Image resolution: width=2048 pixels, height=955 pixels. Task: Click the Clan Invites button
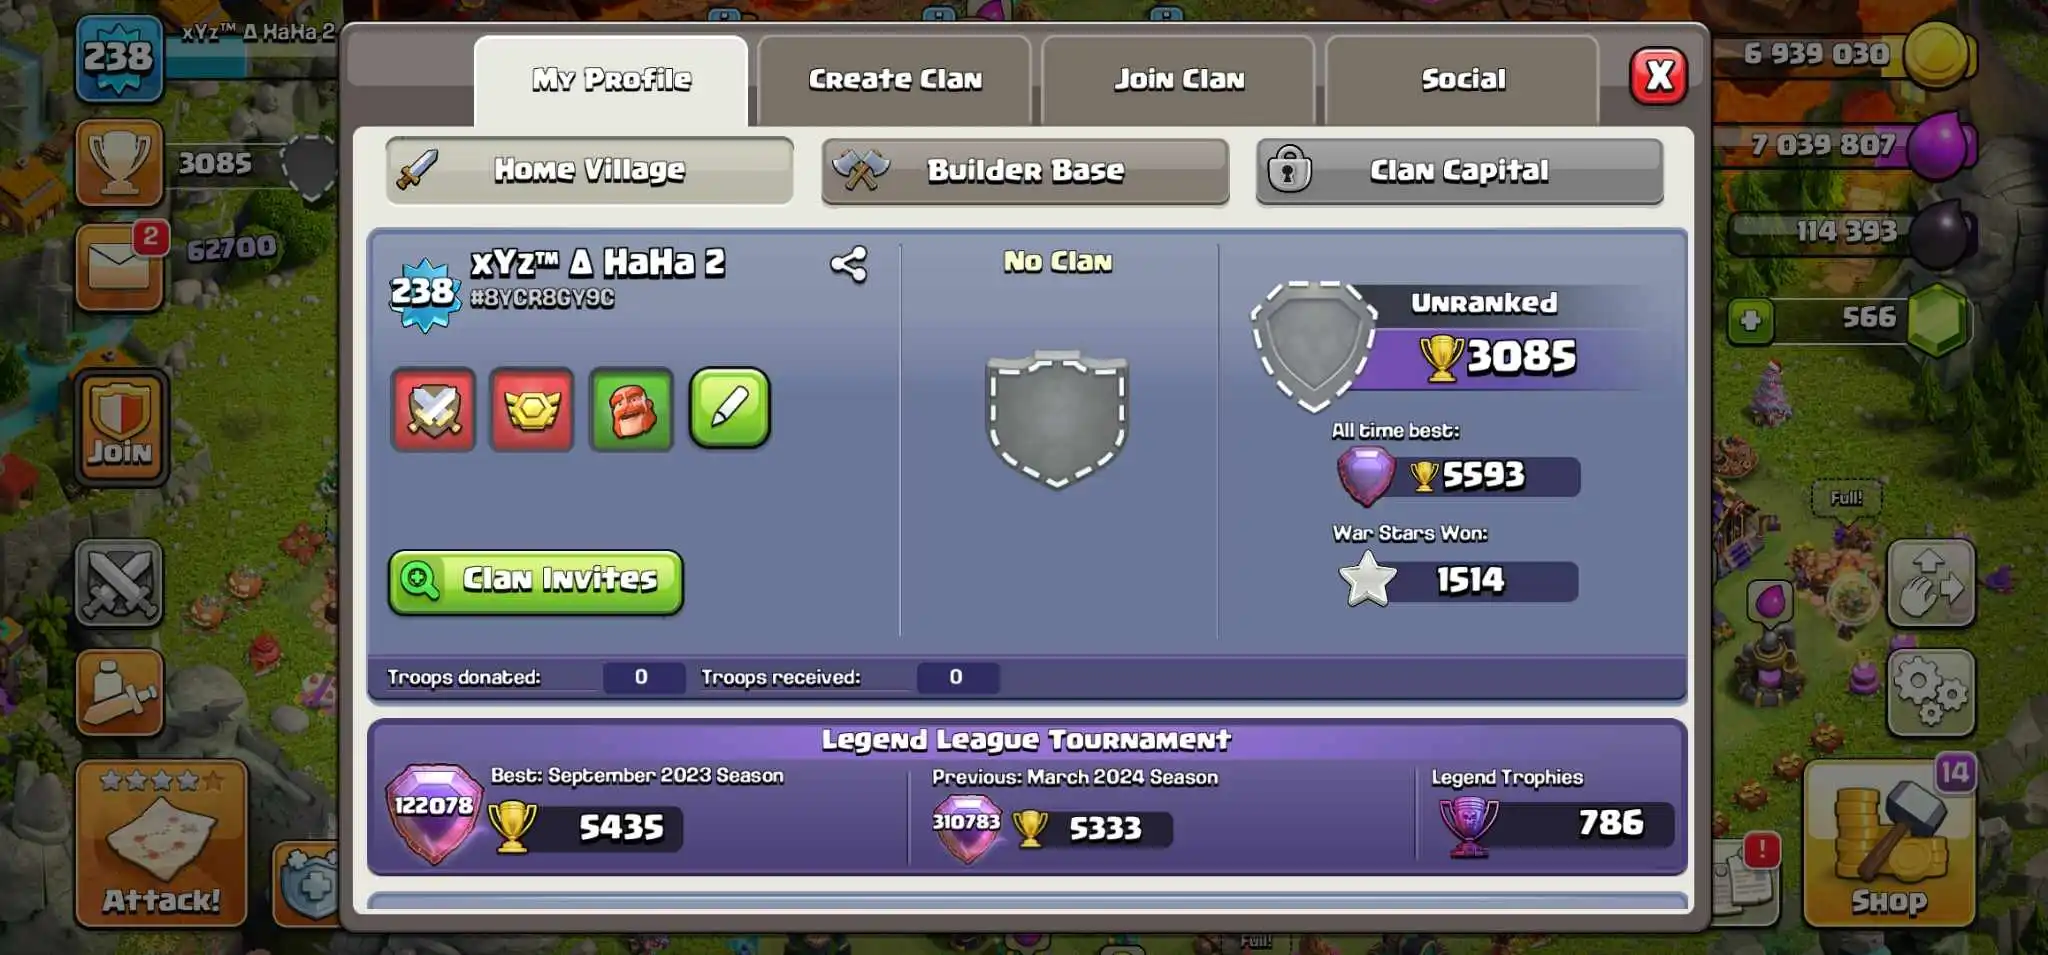536,581
